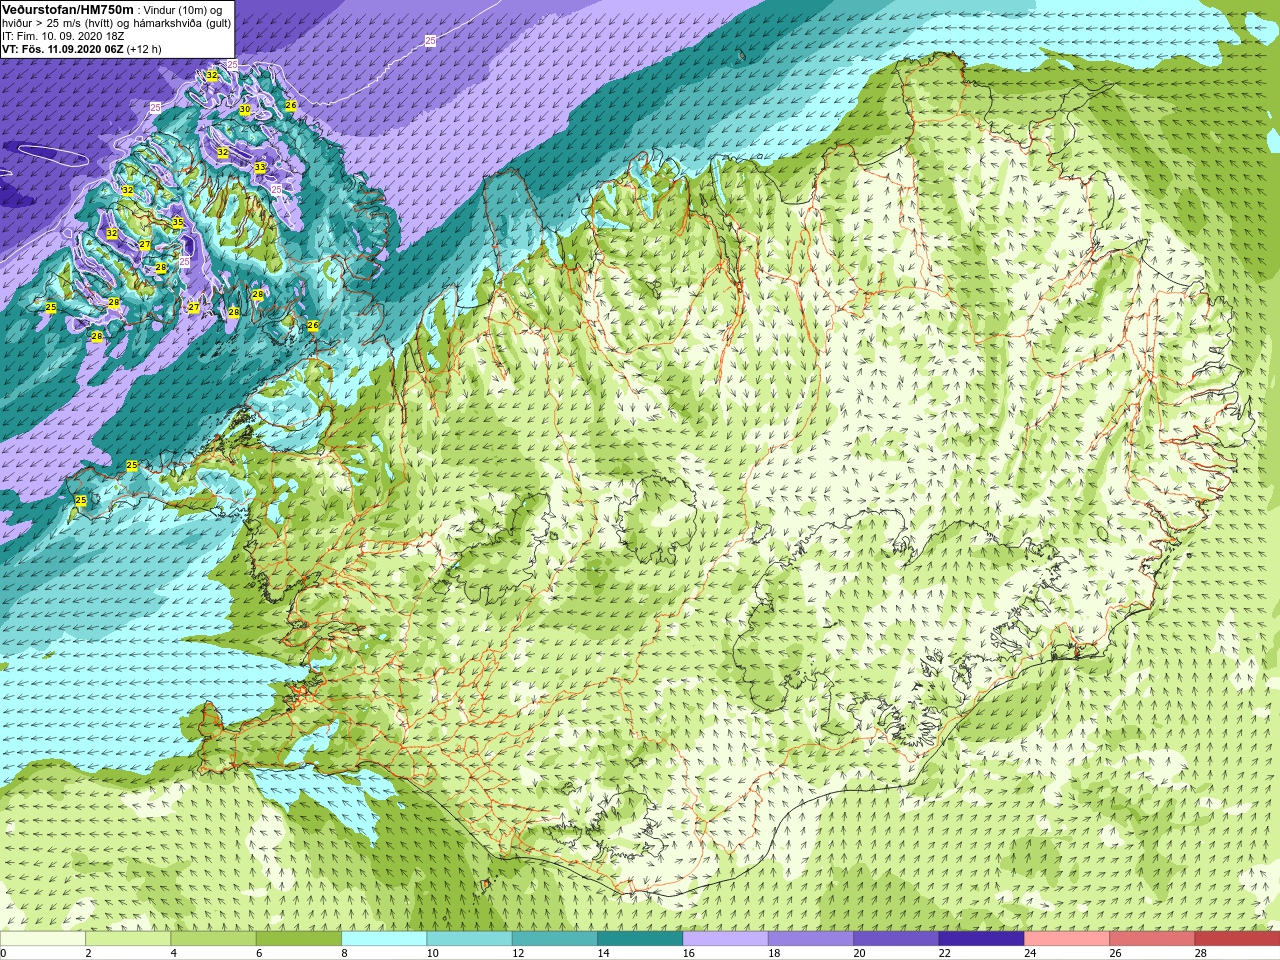Click the 'IT: Fim. 10. 09. 2020 18Z' line
The width and height of the screenshot is (1280, 960).
pyautogui.click(x=63, y=36)
